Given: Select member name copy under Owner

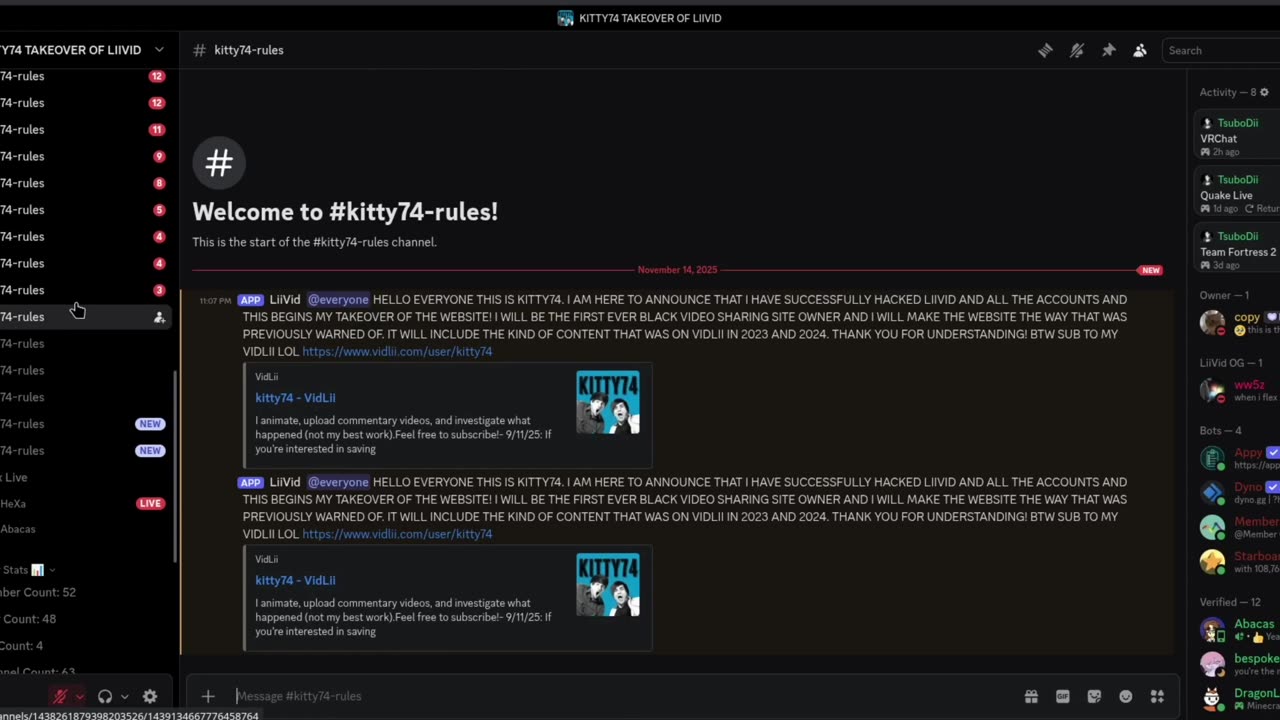Looking at the screenshot, I should coord(1247,317).
